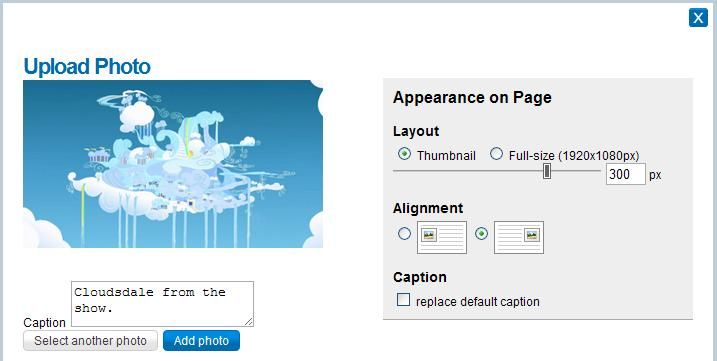Select the Thumbnail layout radio button
Viewport: 717px width, 361px height.
click(404, 154)
